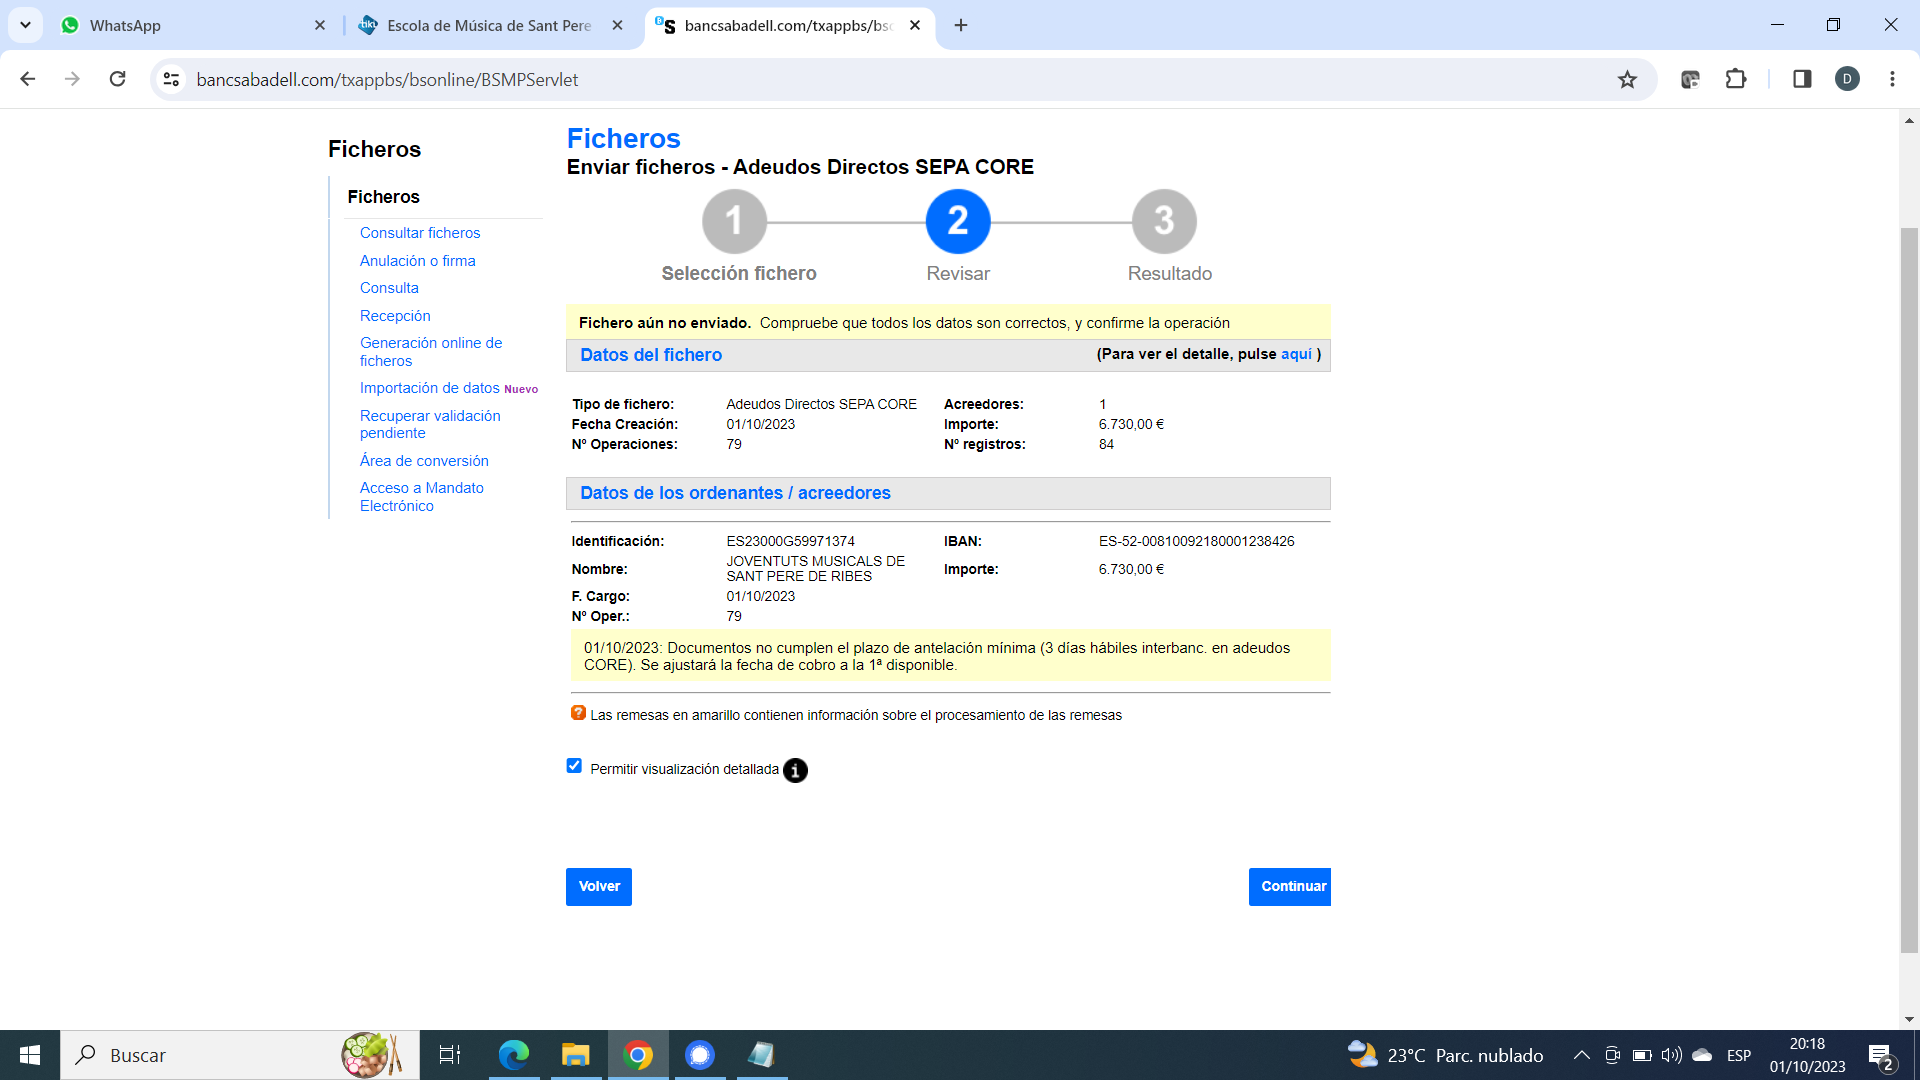Screen dimensions: 1920x1080
Task: Open the Extensions puzzle icon
Action: click(x=1736, y=79)
